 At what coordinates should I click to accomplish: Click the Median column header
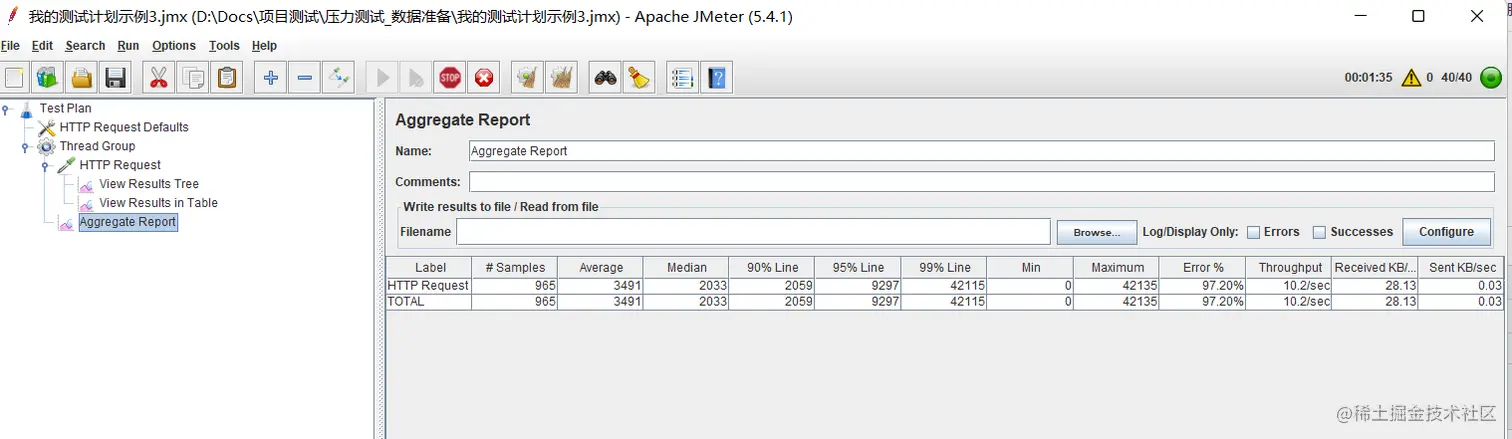click(x=686, y=267)
